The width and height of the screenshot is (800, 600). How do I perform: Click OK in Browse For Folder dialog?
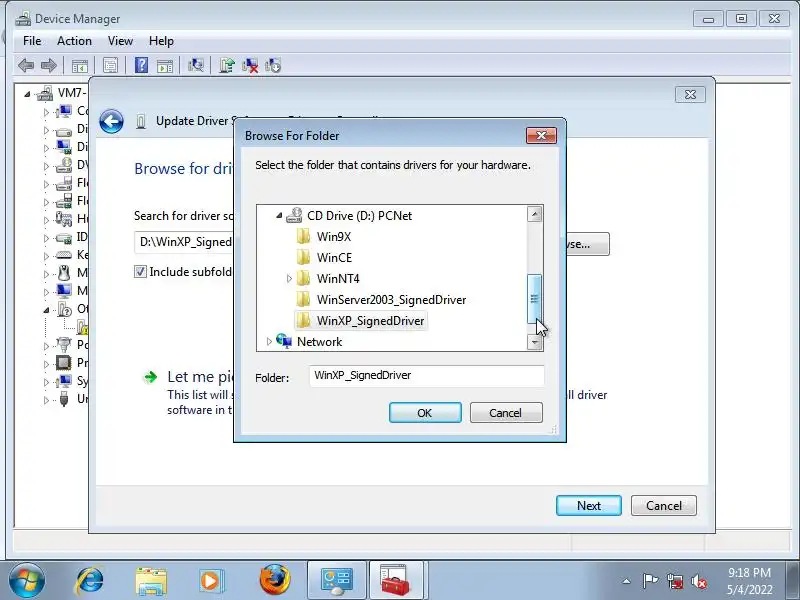(x=425, y=412)
